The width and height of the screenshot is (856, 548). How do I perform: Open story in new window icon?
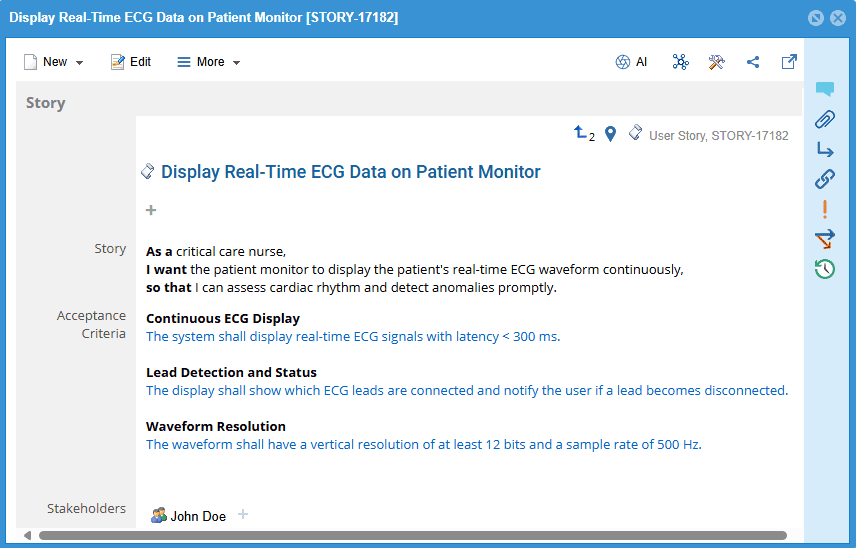[x=789, y=62]
